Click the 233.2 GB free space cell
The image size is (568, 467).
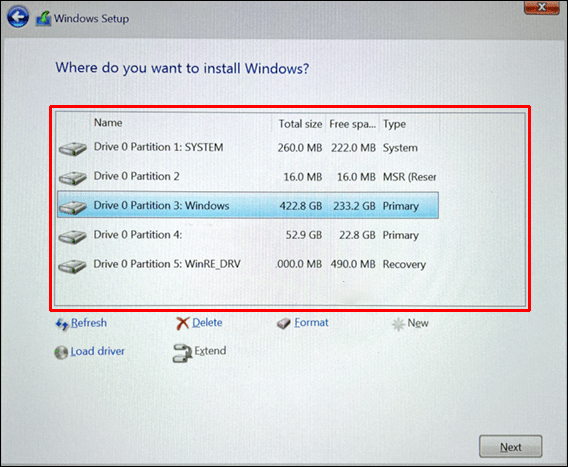pos(354,206)
